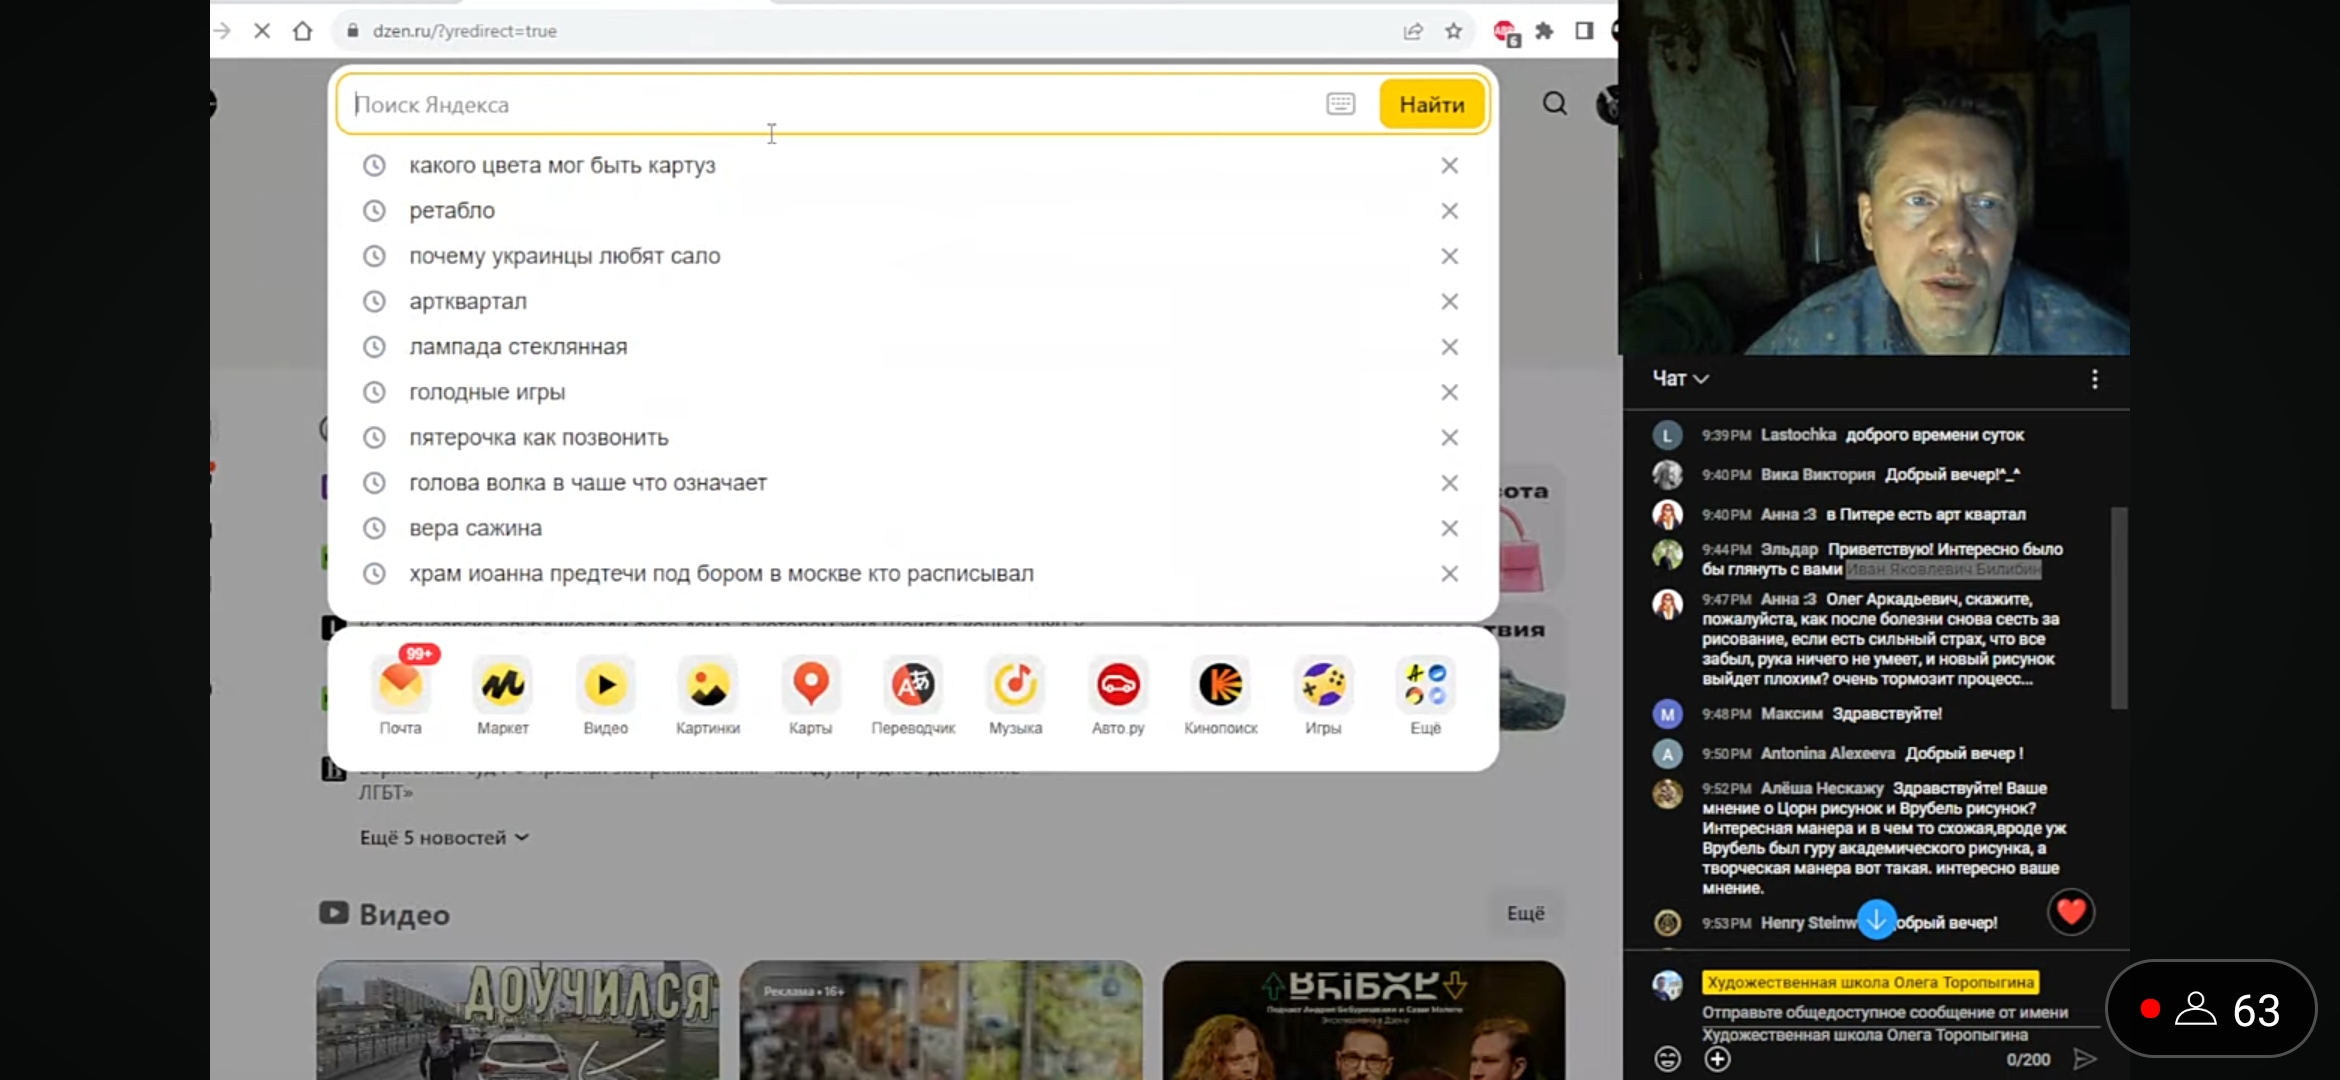Click the live viewer count badge showing 63

(2211, 1010)
